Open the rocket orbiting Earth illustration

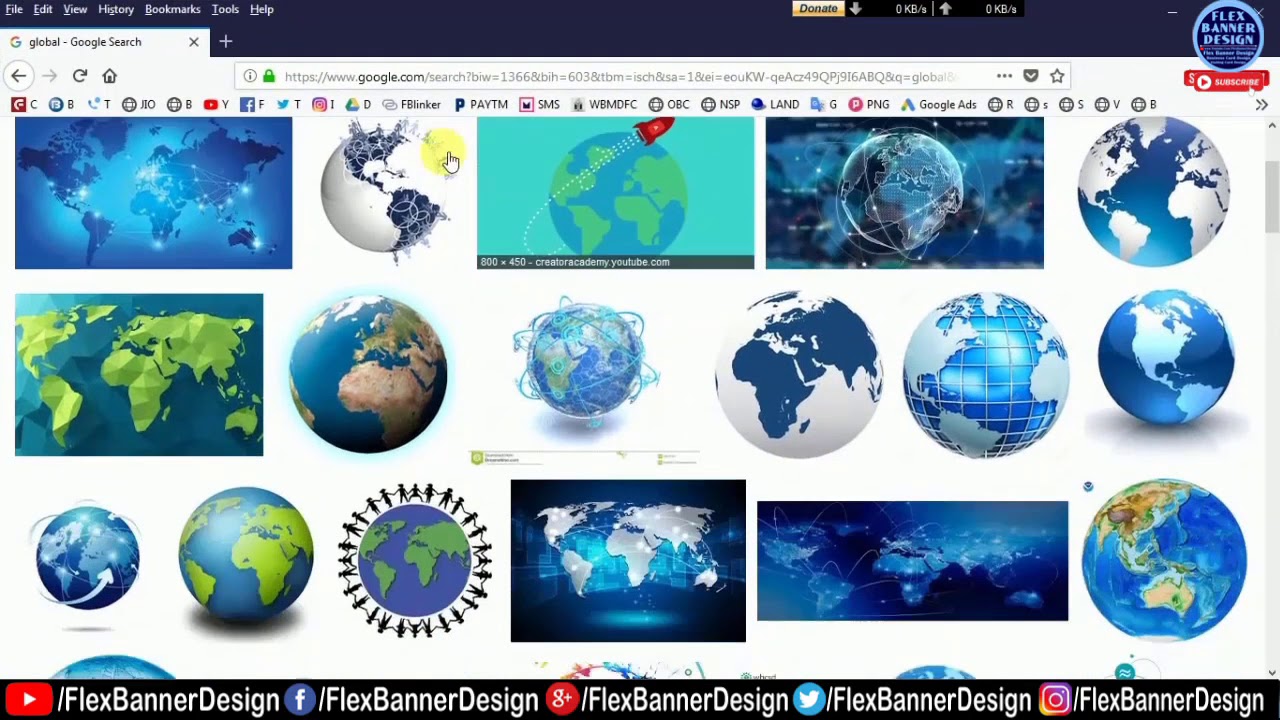click(x=615, y=186)
